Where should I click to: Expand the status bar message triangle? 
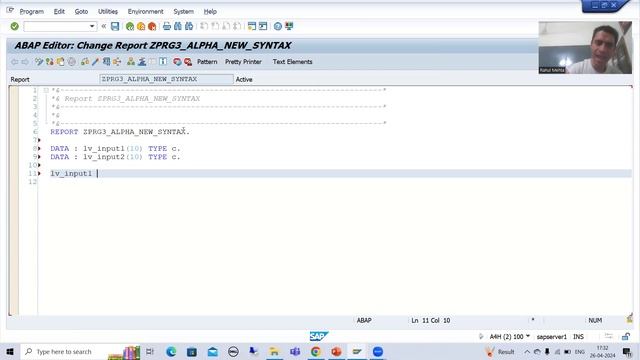tap(481, 337)
